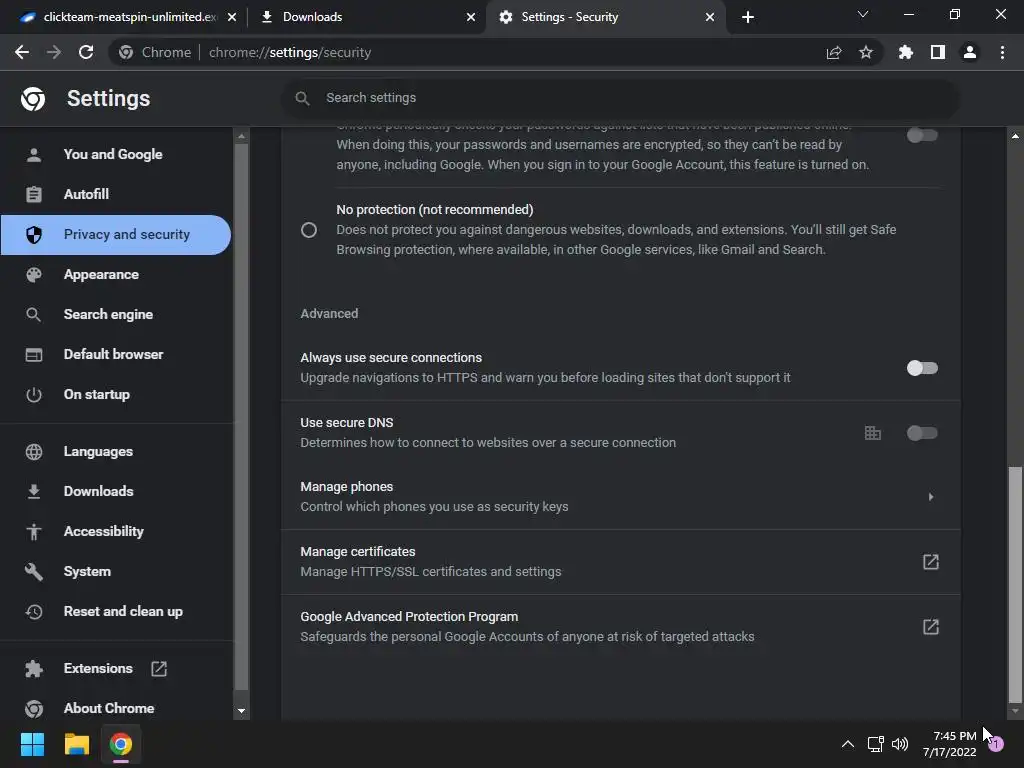Open the tab search dropdown chevron
This screenshot has width=1024, height=768.
coord(863,14)
